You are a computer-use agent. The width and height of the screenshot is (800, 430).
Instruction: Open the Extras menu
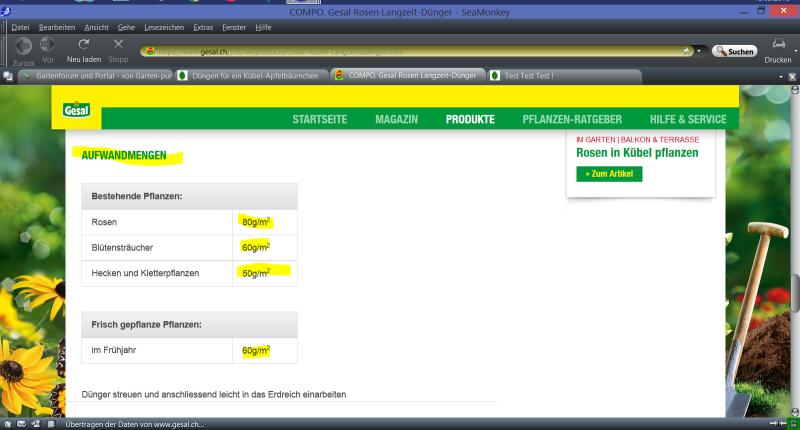click(203, 28)
